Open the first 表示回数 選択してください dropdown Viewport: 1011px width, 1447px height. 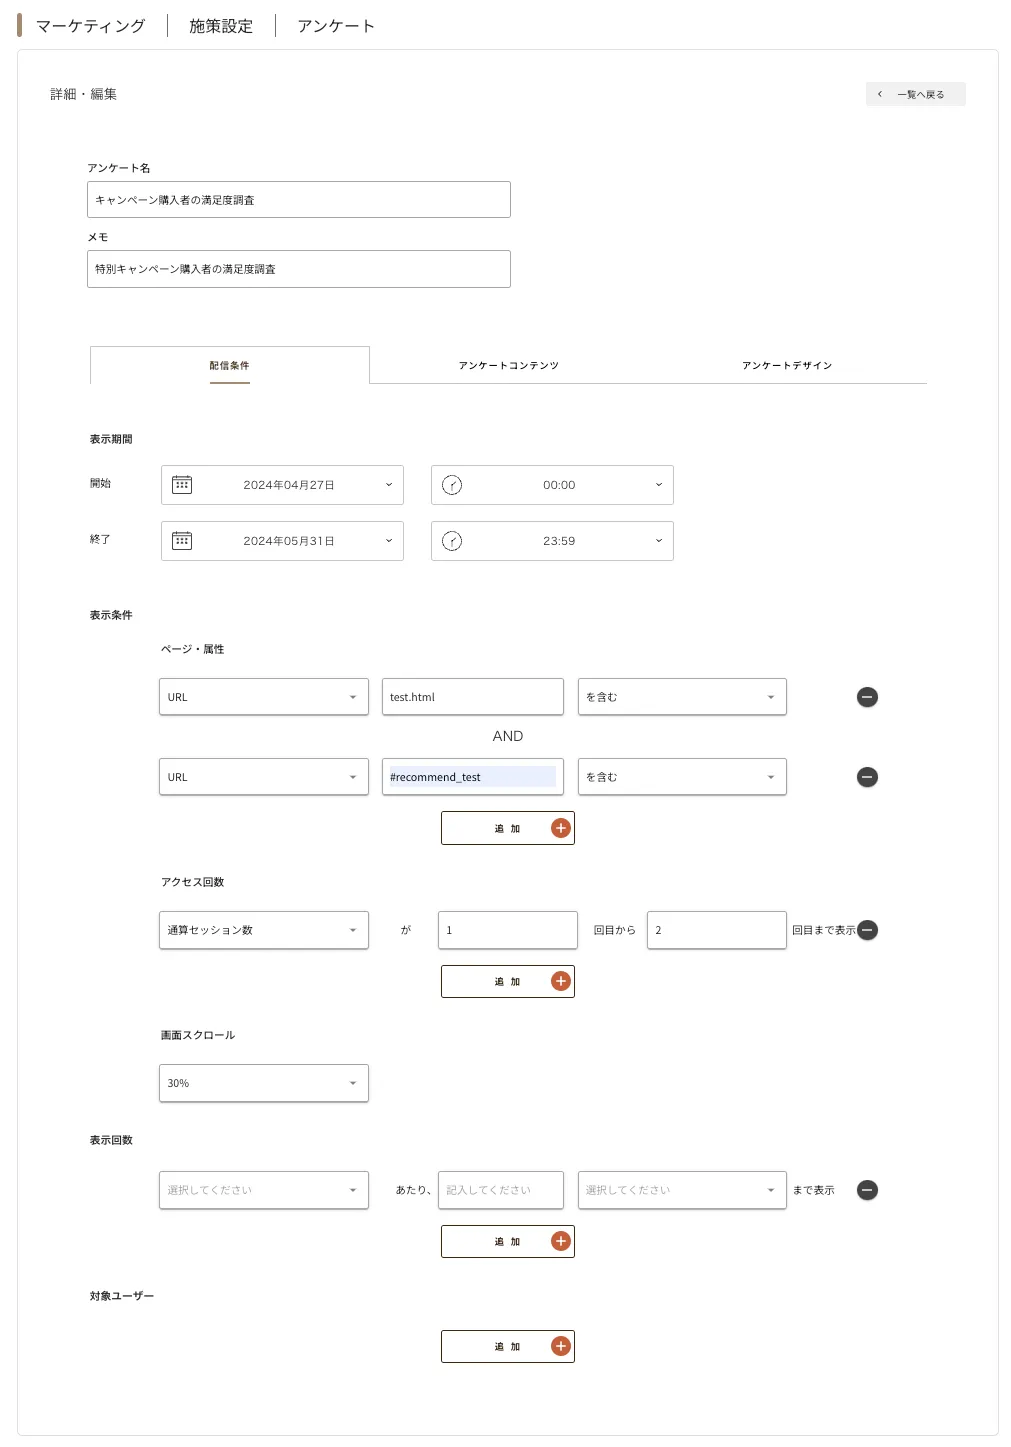click(264, 1190)
